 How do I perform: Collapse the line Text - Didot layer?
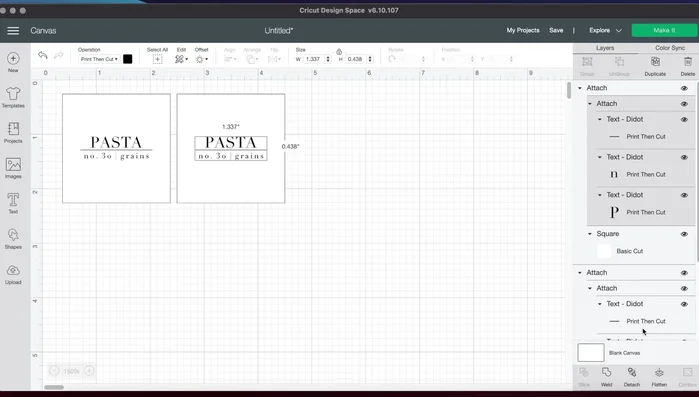[600, 119]
